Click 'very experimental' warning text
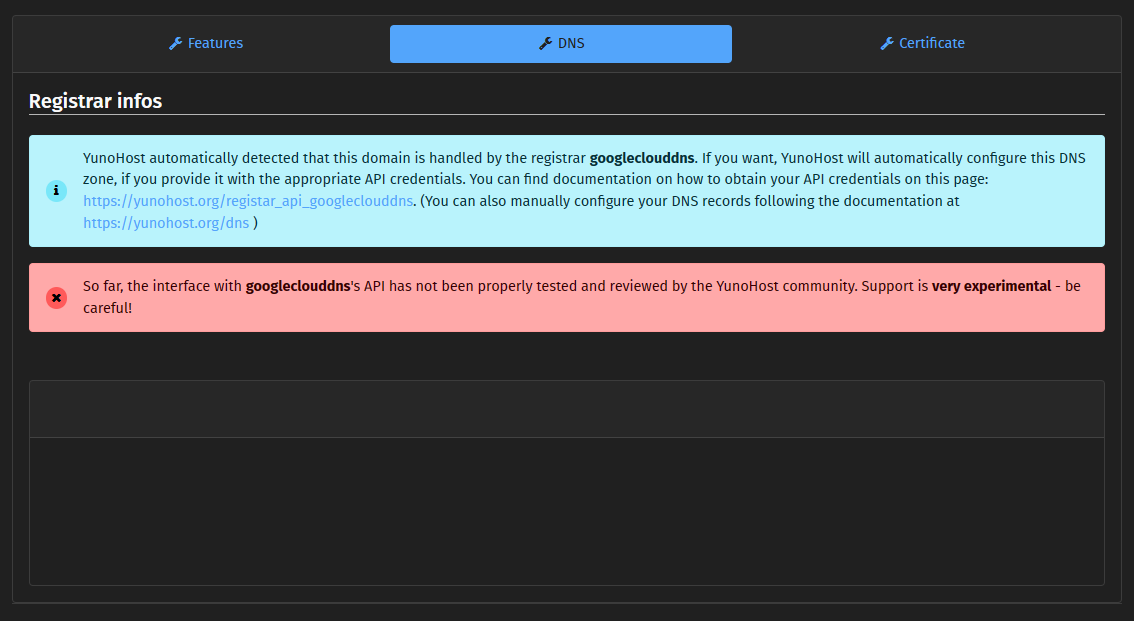Screen dimensions: 1134x621 (992, 286)
